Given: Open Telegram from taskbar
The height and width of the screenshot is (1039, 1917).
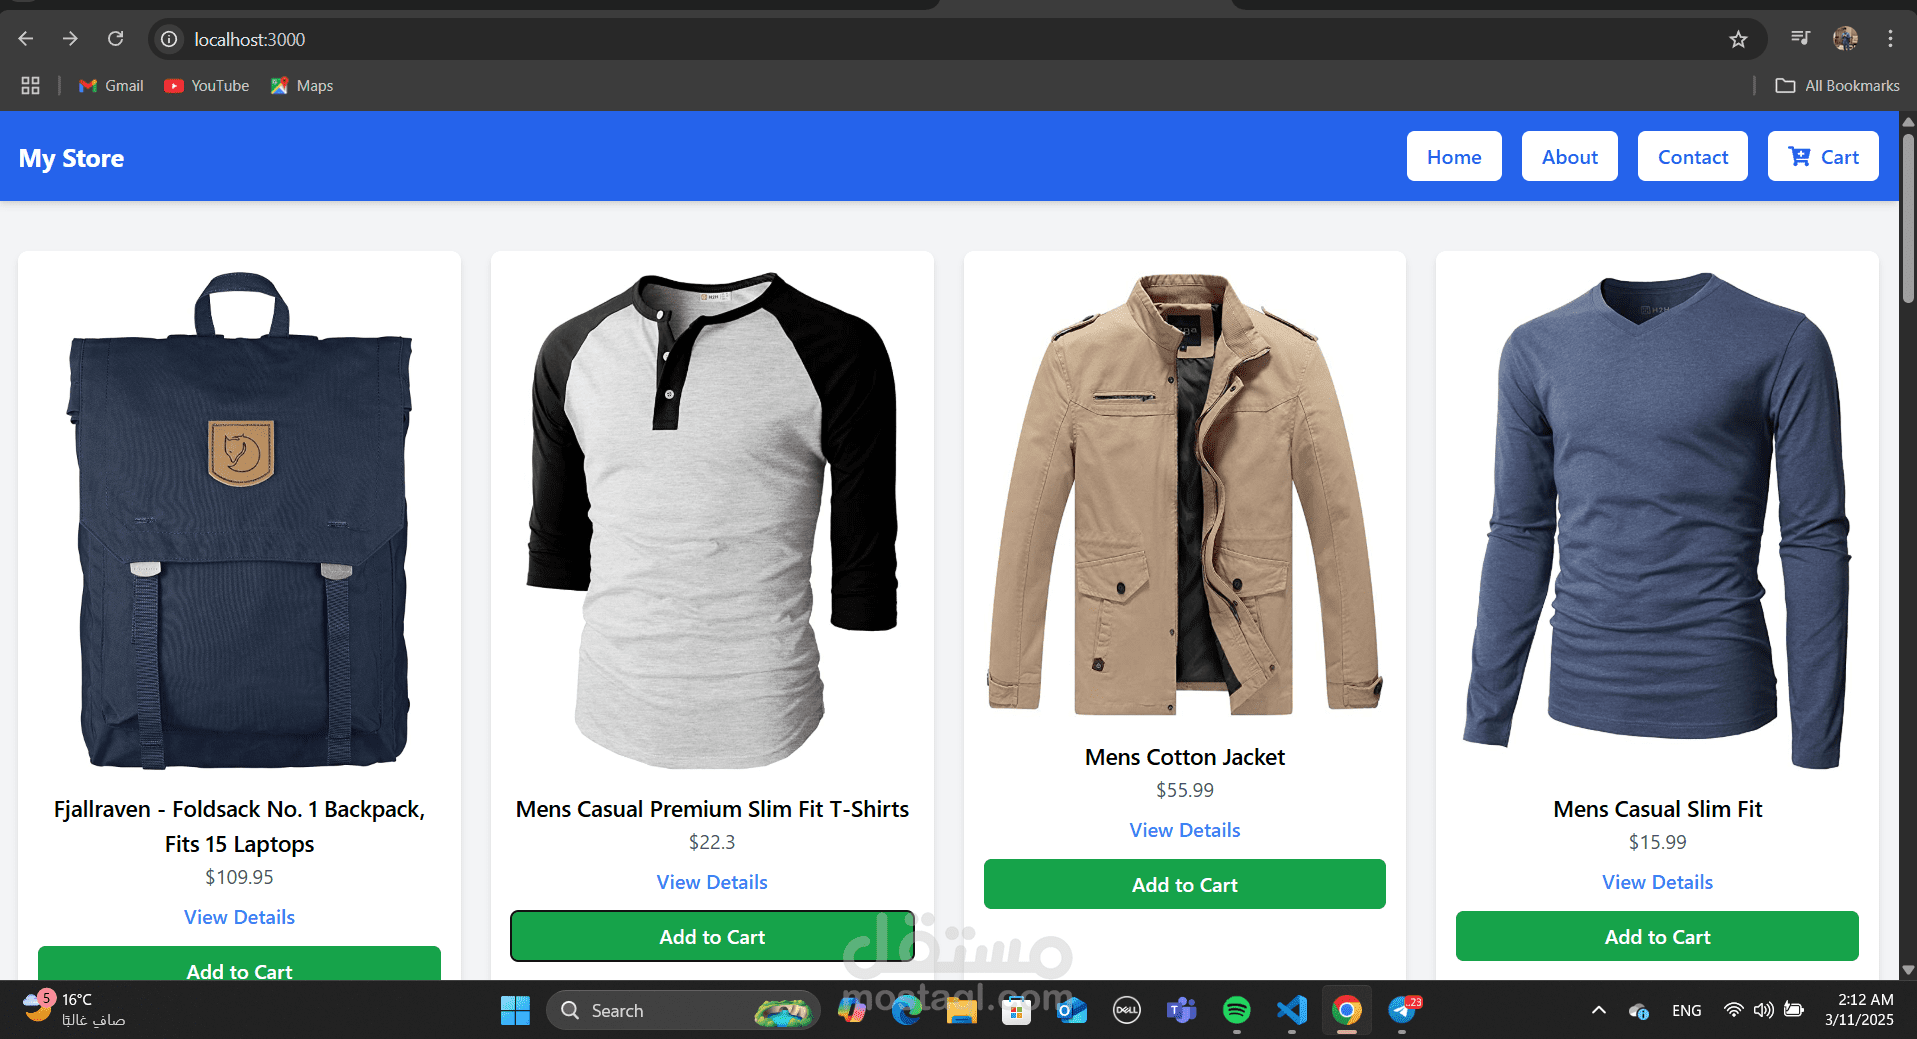Looking at the screenshot, I should [x=1403, y=1010].
